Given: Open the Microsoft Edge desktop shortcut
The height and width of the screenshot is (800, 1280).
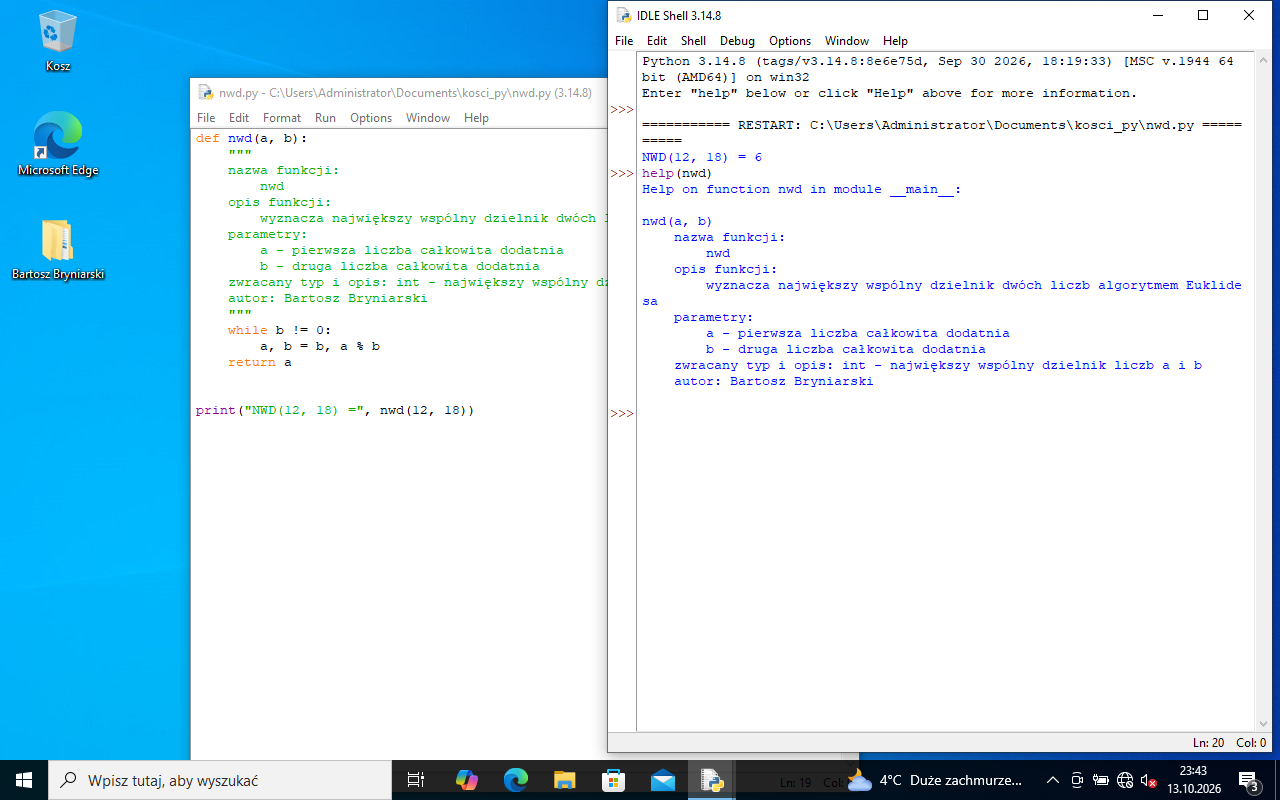Looking at the screenshot, I should coord(58,145).
